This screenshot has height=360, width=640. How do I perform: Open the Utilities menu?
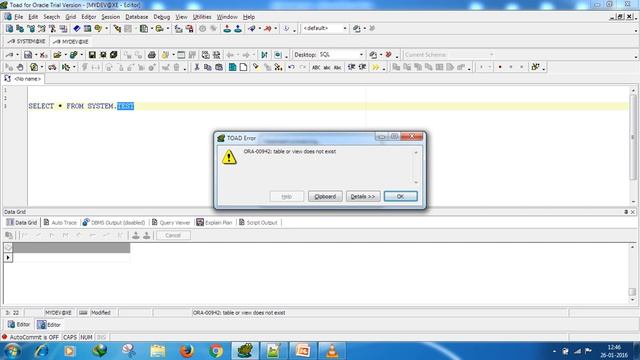[x=202, y=17]
